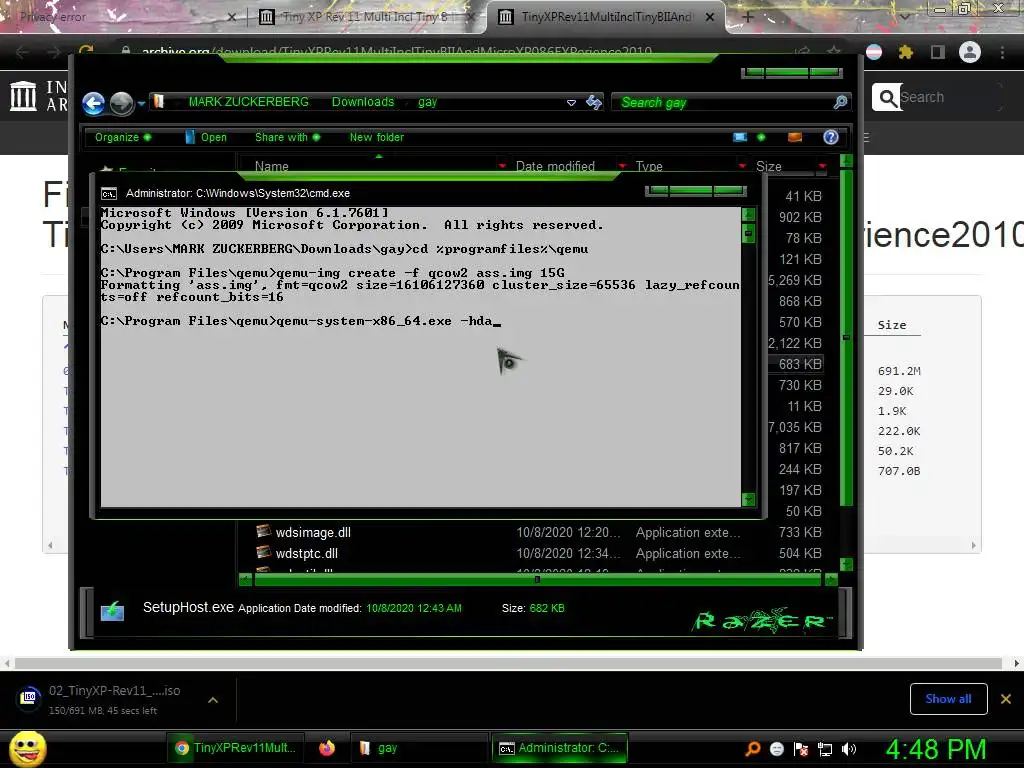Click the orange search tray icon
This screenshot has height=768, width=1024.
(x=753, y=749)
